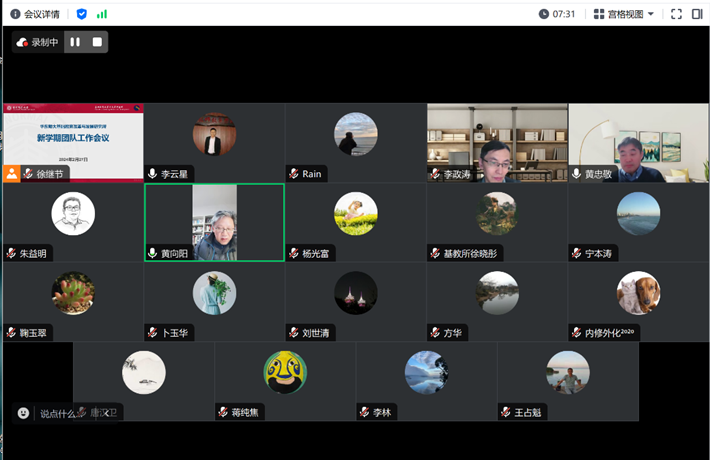Screen dimensions: 710x460
Task: Click the orange host icon on 徐继节
Action: pos(12,174)
